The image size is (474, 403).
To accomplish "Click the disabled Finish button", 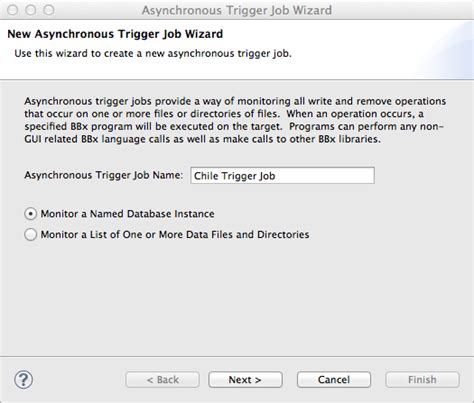I will (x=422, y=379).
